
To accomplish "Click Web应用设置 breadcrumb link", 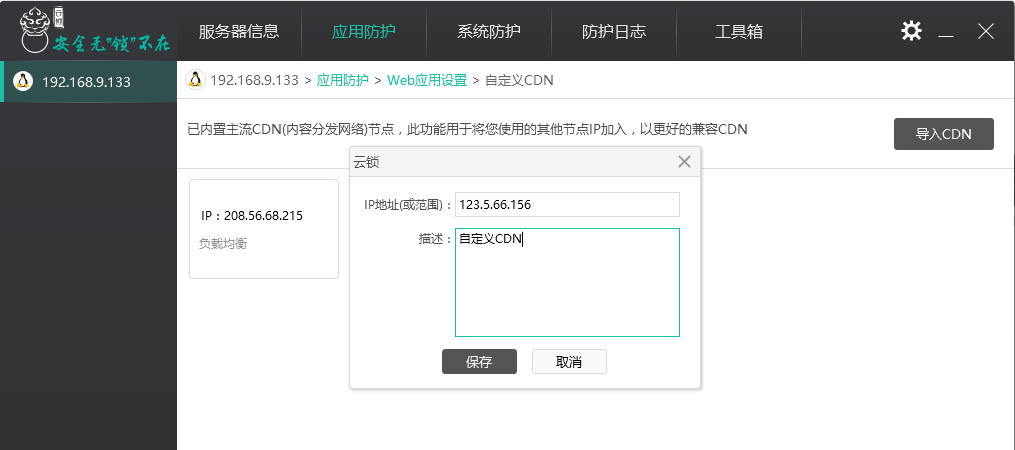I will click(x=427, y=80).
